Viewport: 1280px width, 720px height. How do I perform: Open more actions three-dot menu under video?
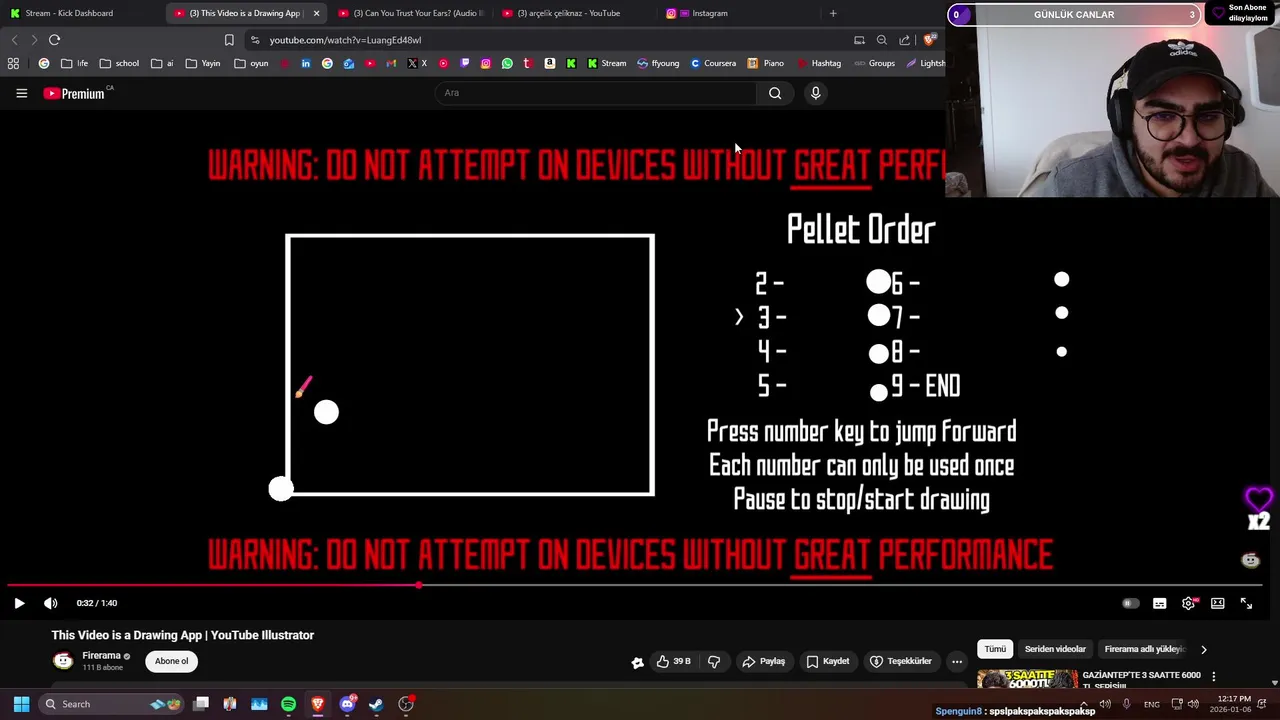(x=957, y=661)
